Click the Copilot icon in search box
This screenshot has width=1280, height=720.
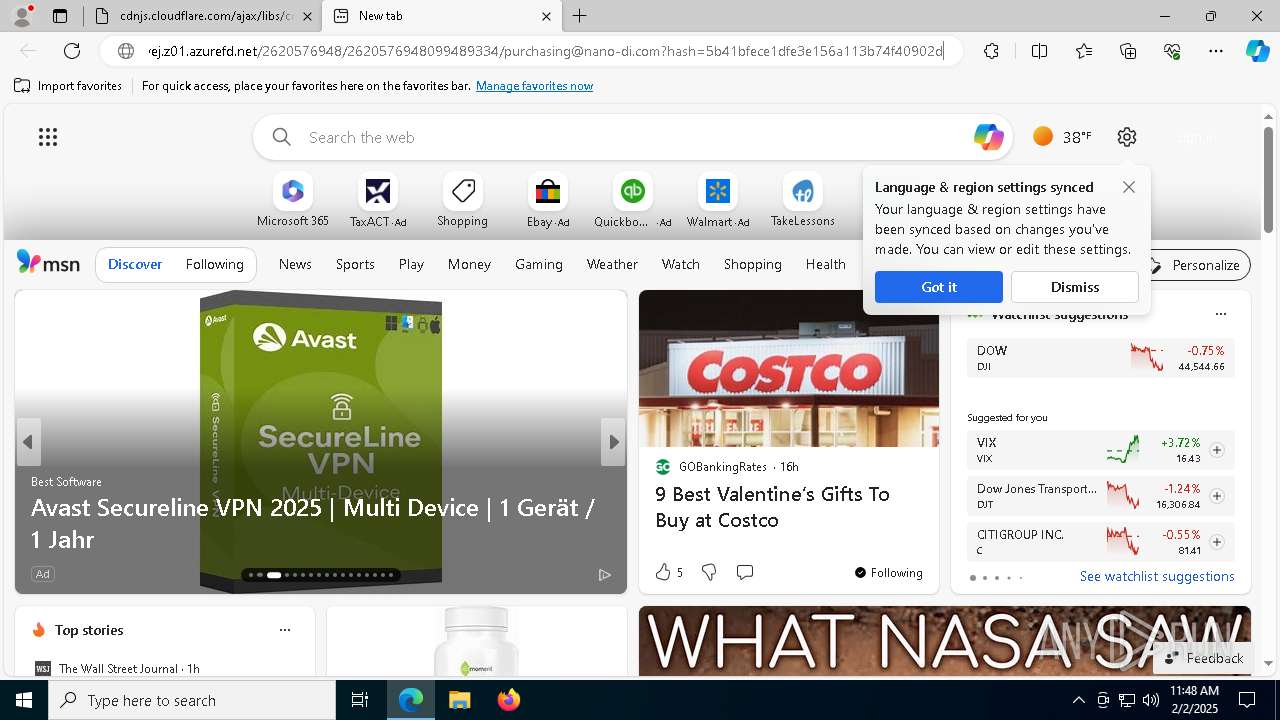click(988, 137)
